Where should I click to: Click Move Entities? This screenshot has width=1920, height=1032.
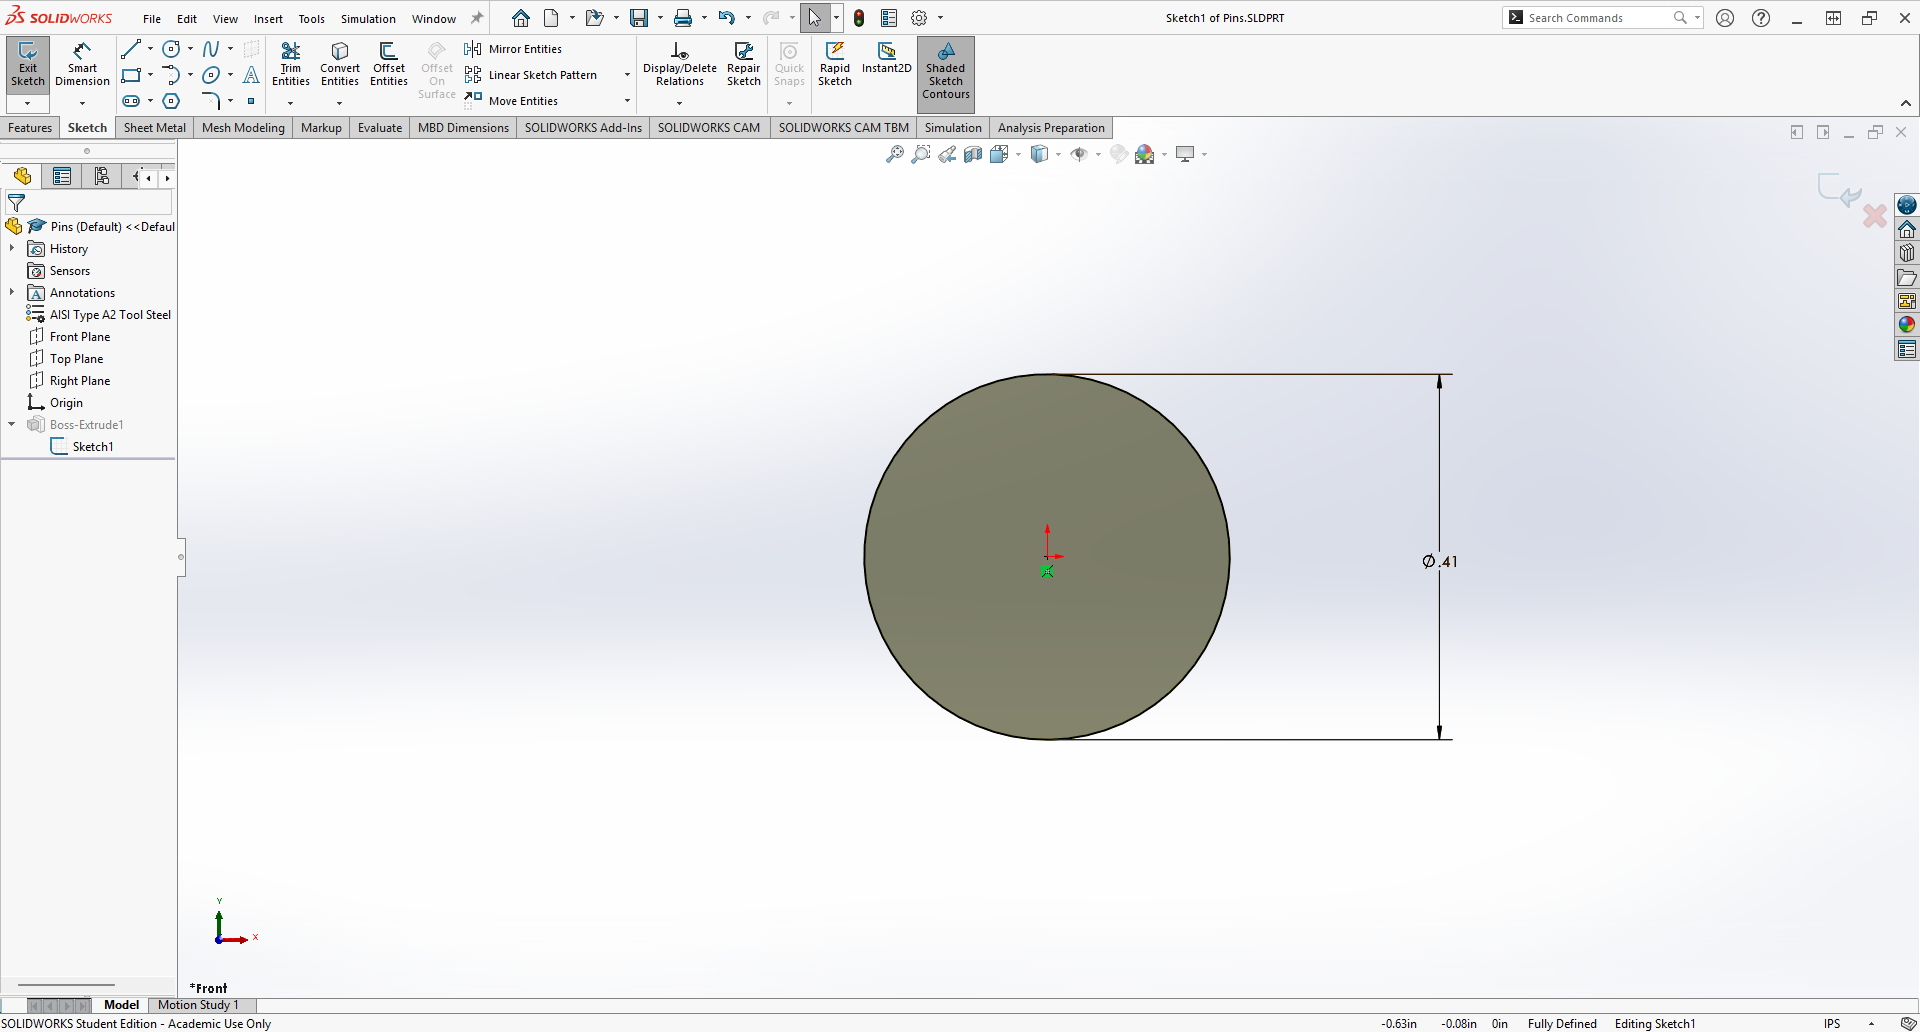click(x=511, y=101)
